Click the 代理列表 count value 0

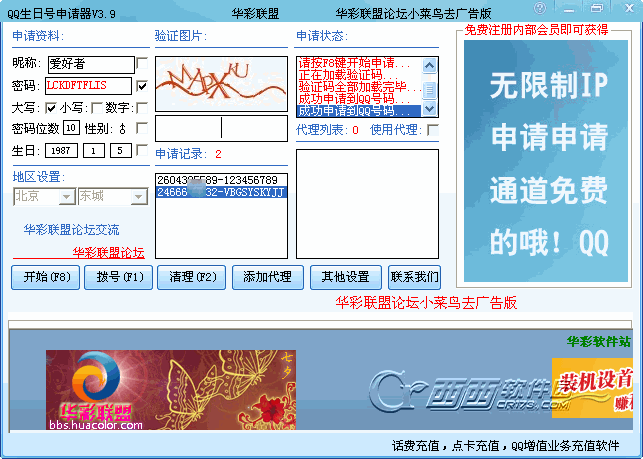click(356, 130)
